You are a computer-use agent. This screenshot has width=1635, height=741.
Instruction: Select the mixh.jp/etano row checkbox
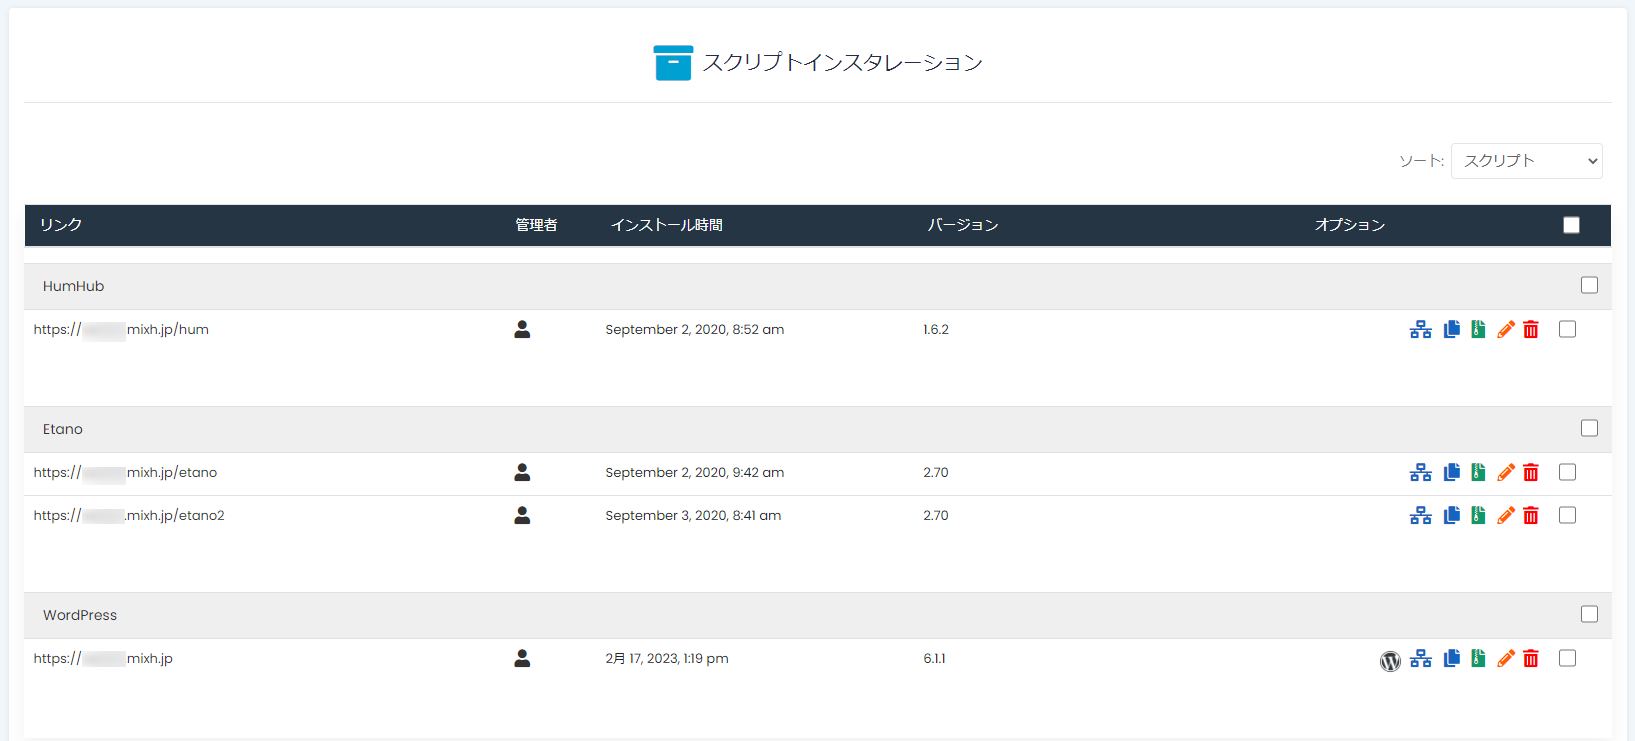click(x=1567, y=472)
